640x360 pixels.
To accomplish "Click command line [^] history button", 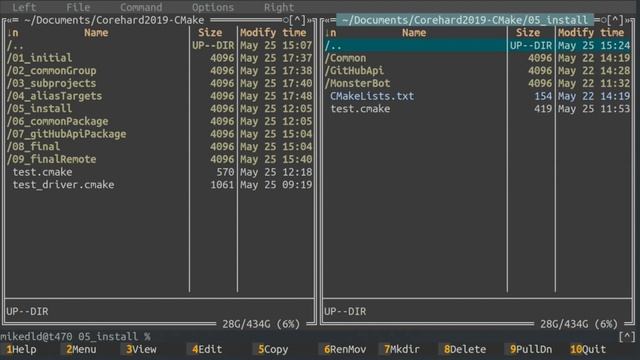I will point(627,337).
